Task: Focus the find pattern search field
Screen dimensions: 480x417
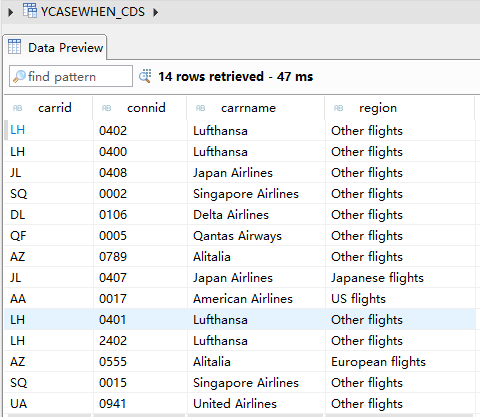Action: pyautogui.click(x=71, y=76)
